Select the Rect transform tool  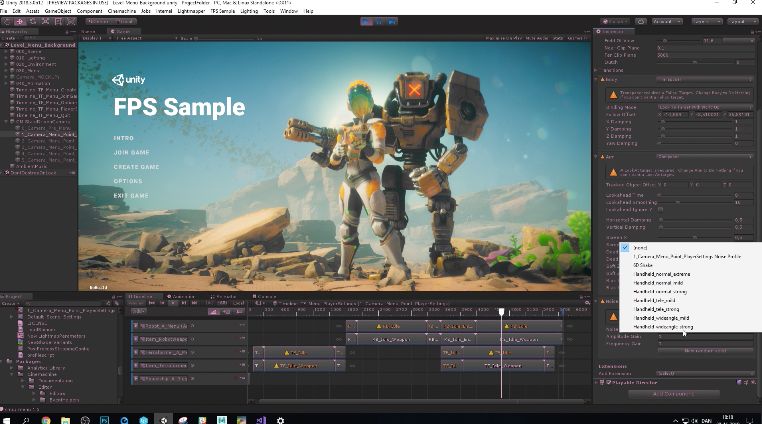[58, 21]
